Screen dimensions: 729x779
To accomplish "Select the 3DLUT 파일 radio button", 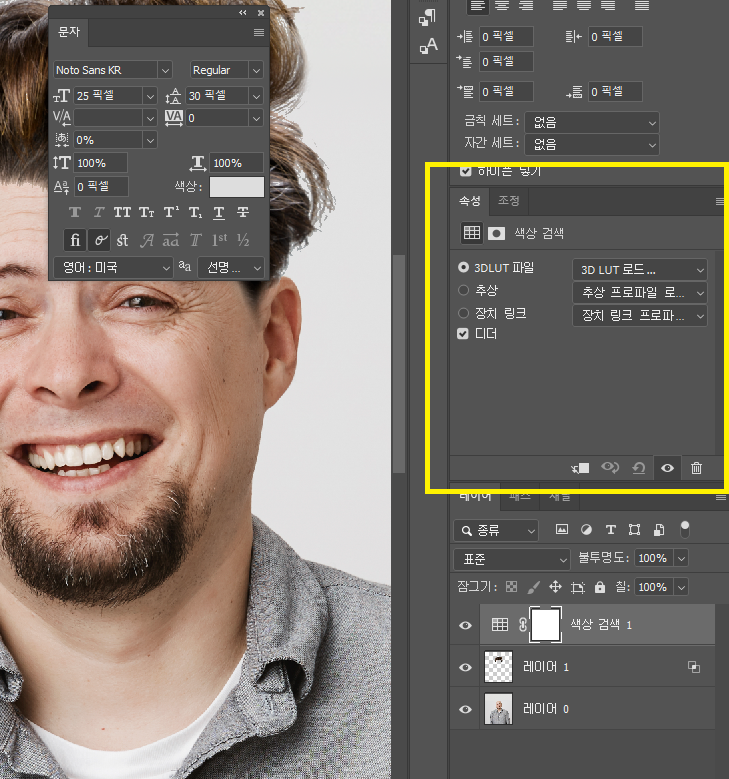I will (x=463, y=267).
